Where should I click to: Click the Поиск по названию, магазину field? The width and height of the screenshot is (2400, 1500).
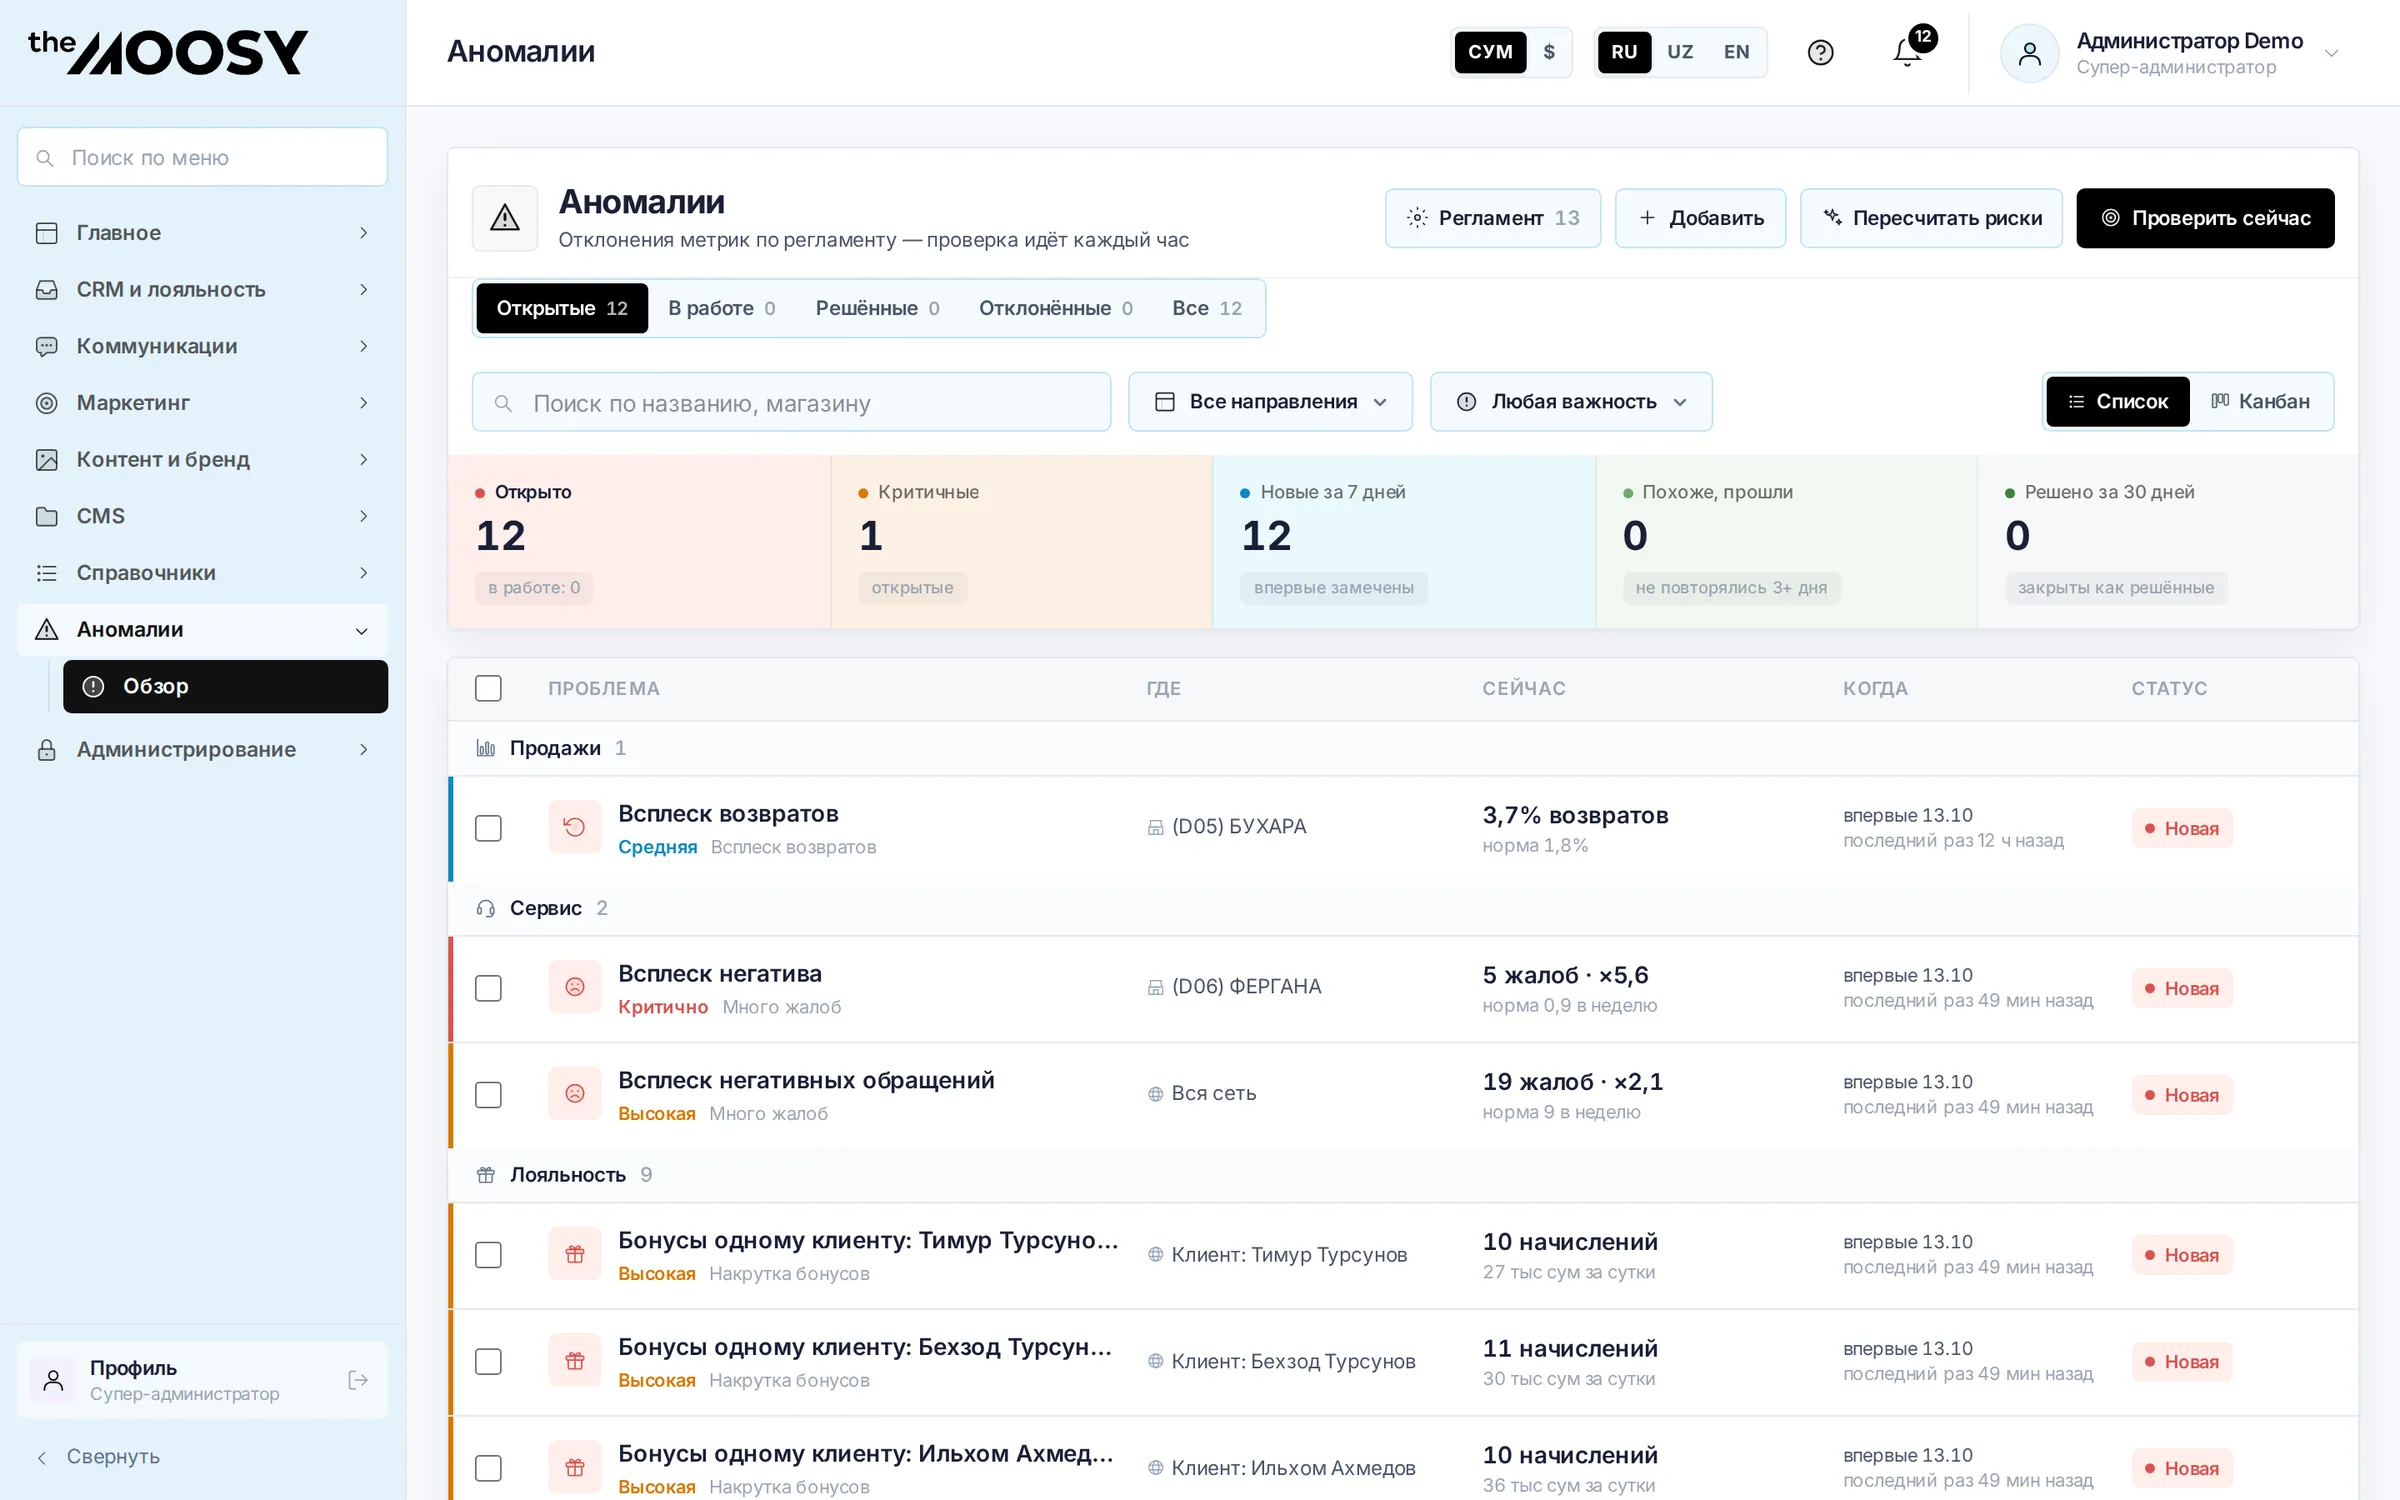pyautogui.click(x=791, y=402)
